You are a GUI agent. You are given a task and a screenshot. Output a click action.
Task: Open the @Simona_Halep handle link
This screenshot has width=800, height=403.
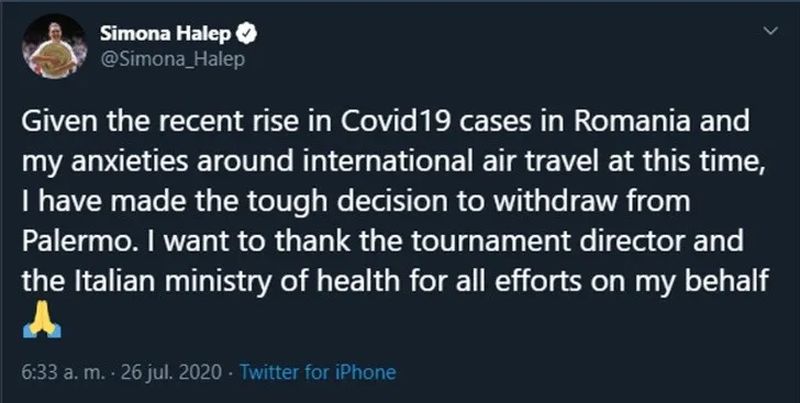tap(172, 60)
